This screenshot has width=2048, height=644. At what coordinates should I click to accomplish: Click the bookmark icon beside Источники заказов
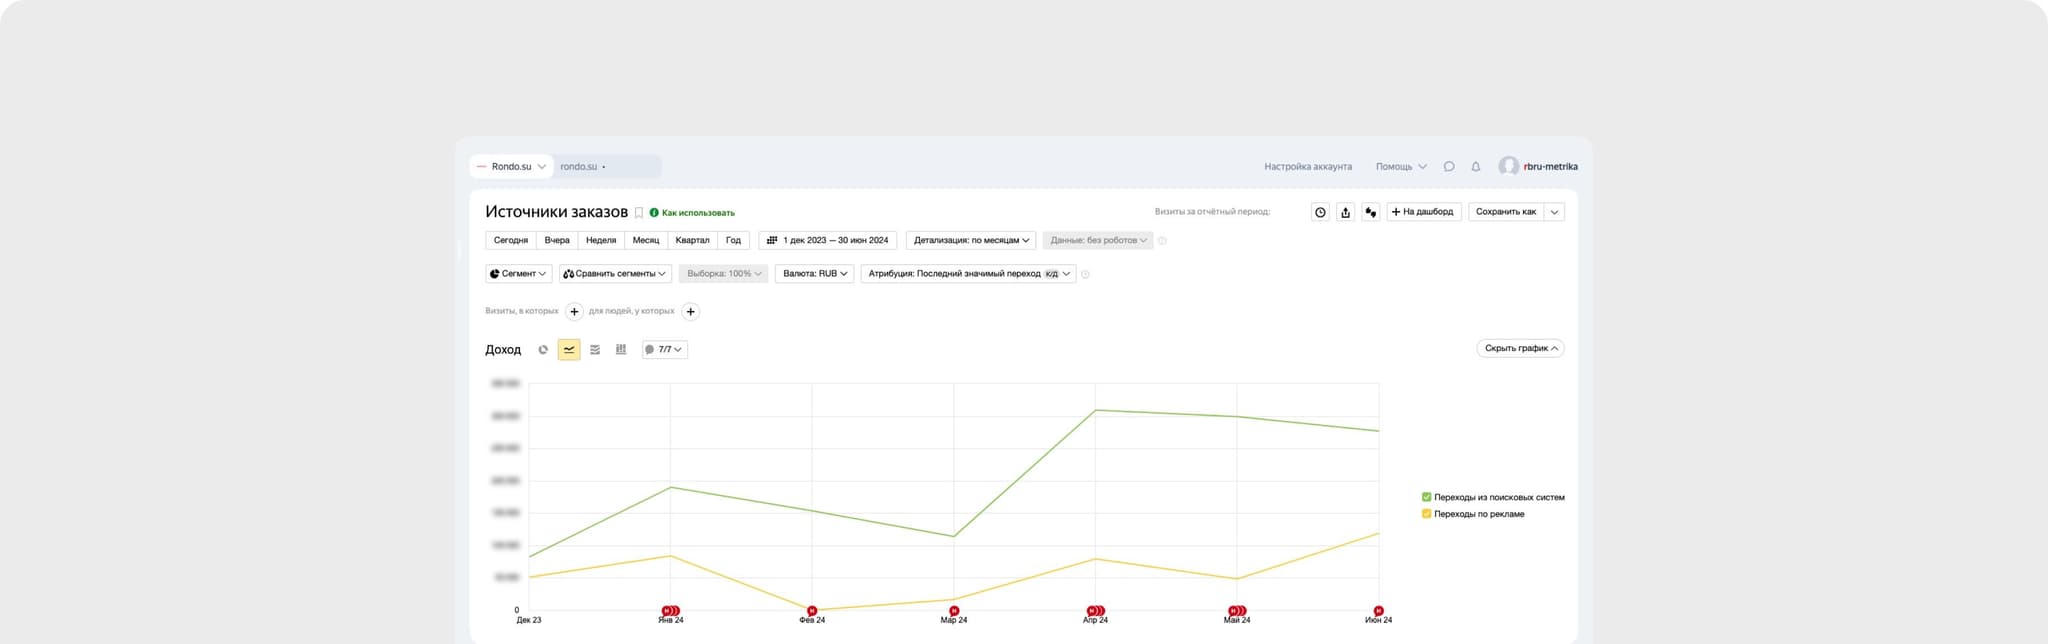point(639,213)
